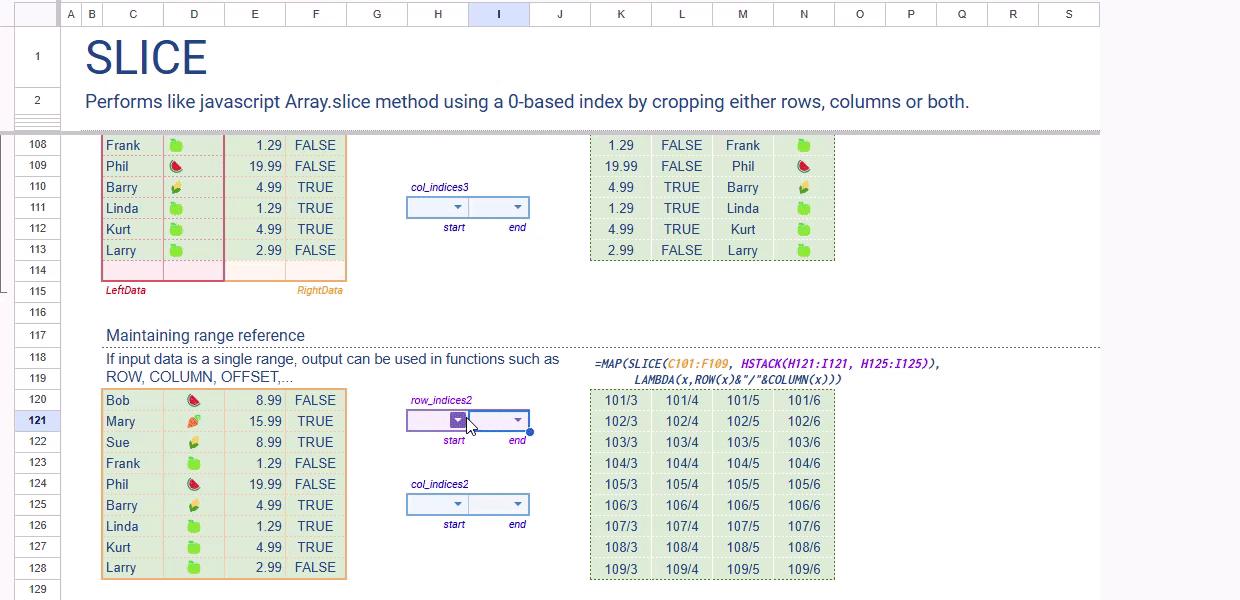Click the '105/5' output cell
The width and height of the screenshot is (1240, 600).
pos(743,484)
